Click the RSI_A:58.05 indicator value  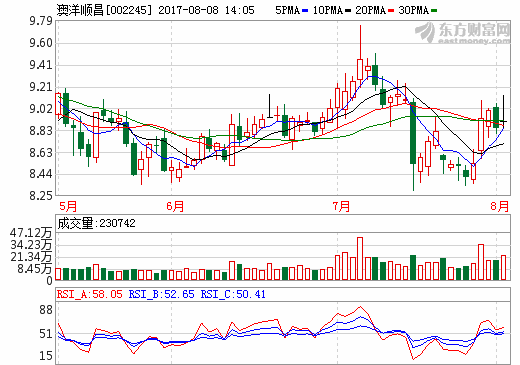click(x=89, y=294)
